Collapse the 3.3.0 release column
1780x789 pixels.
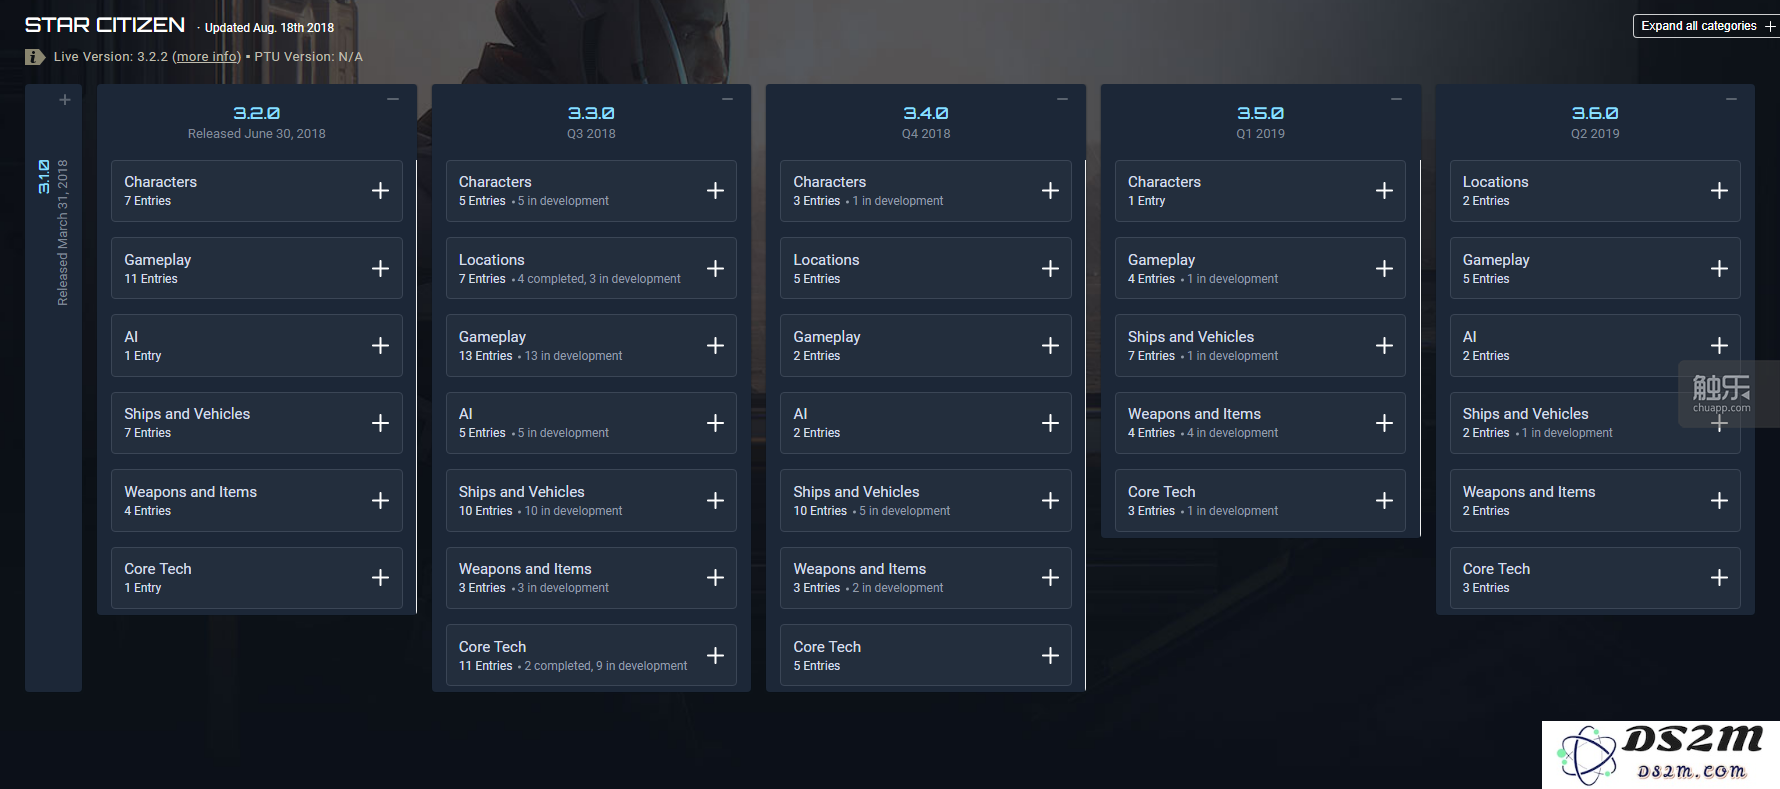point(728,99)
